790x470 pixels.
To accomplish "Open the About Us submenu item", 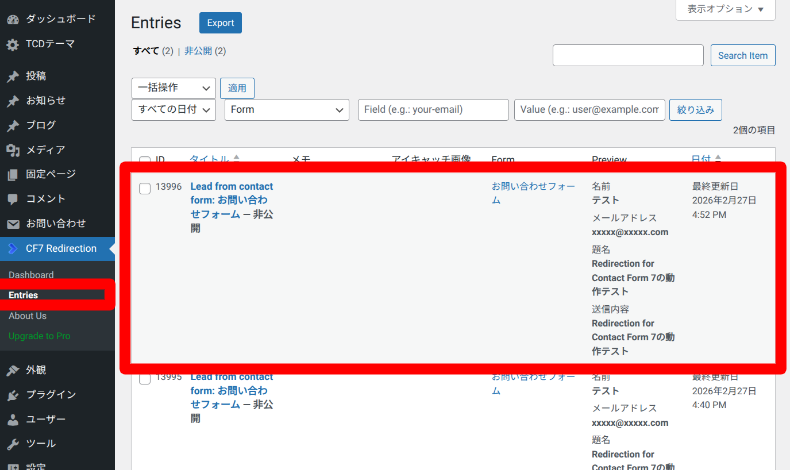I will [27, 316].
